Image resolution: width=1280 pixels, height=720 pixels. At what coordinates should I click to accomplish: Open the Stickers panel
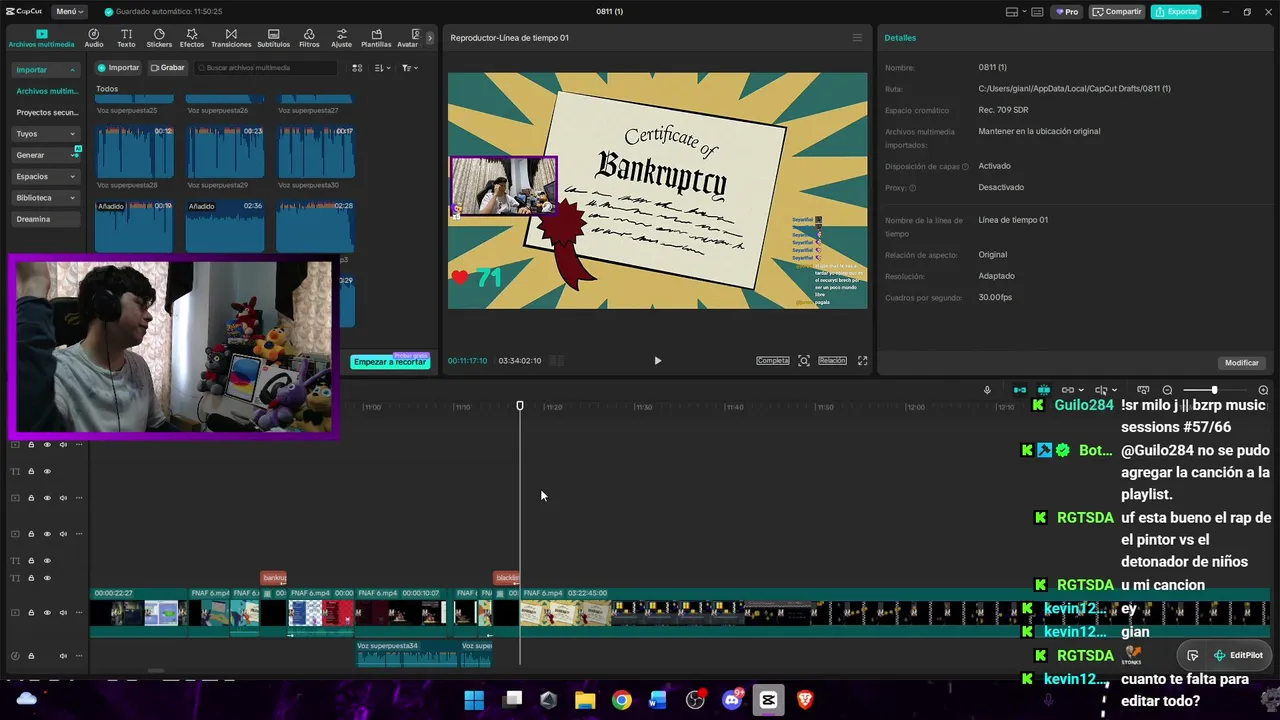click(159, 38)
